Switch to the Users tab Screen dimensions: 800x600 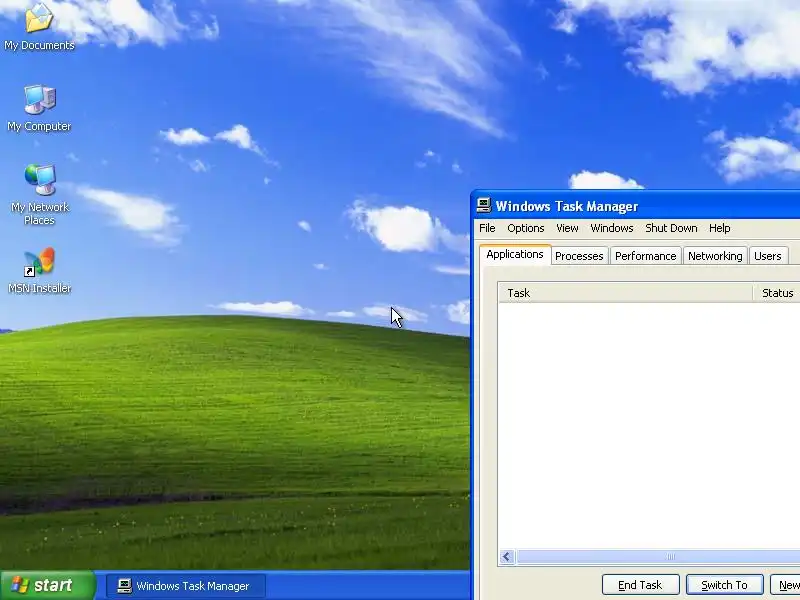coord(768,256)
